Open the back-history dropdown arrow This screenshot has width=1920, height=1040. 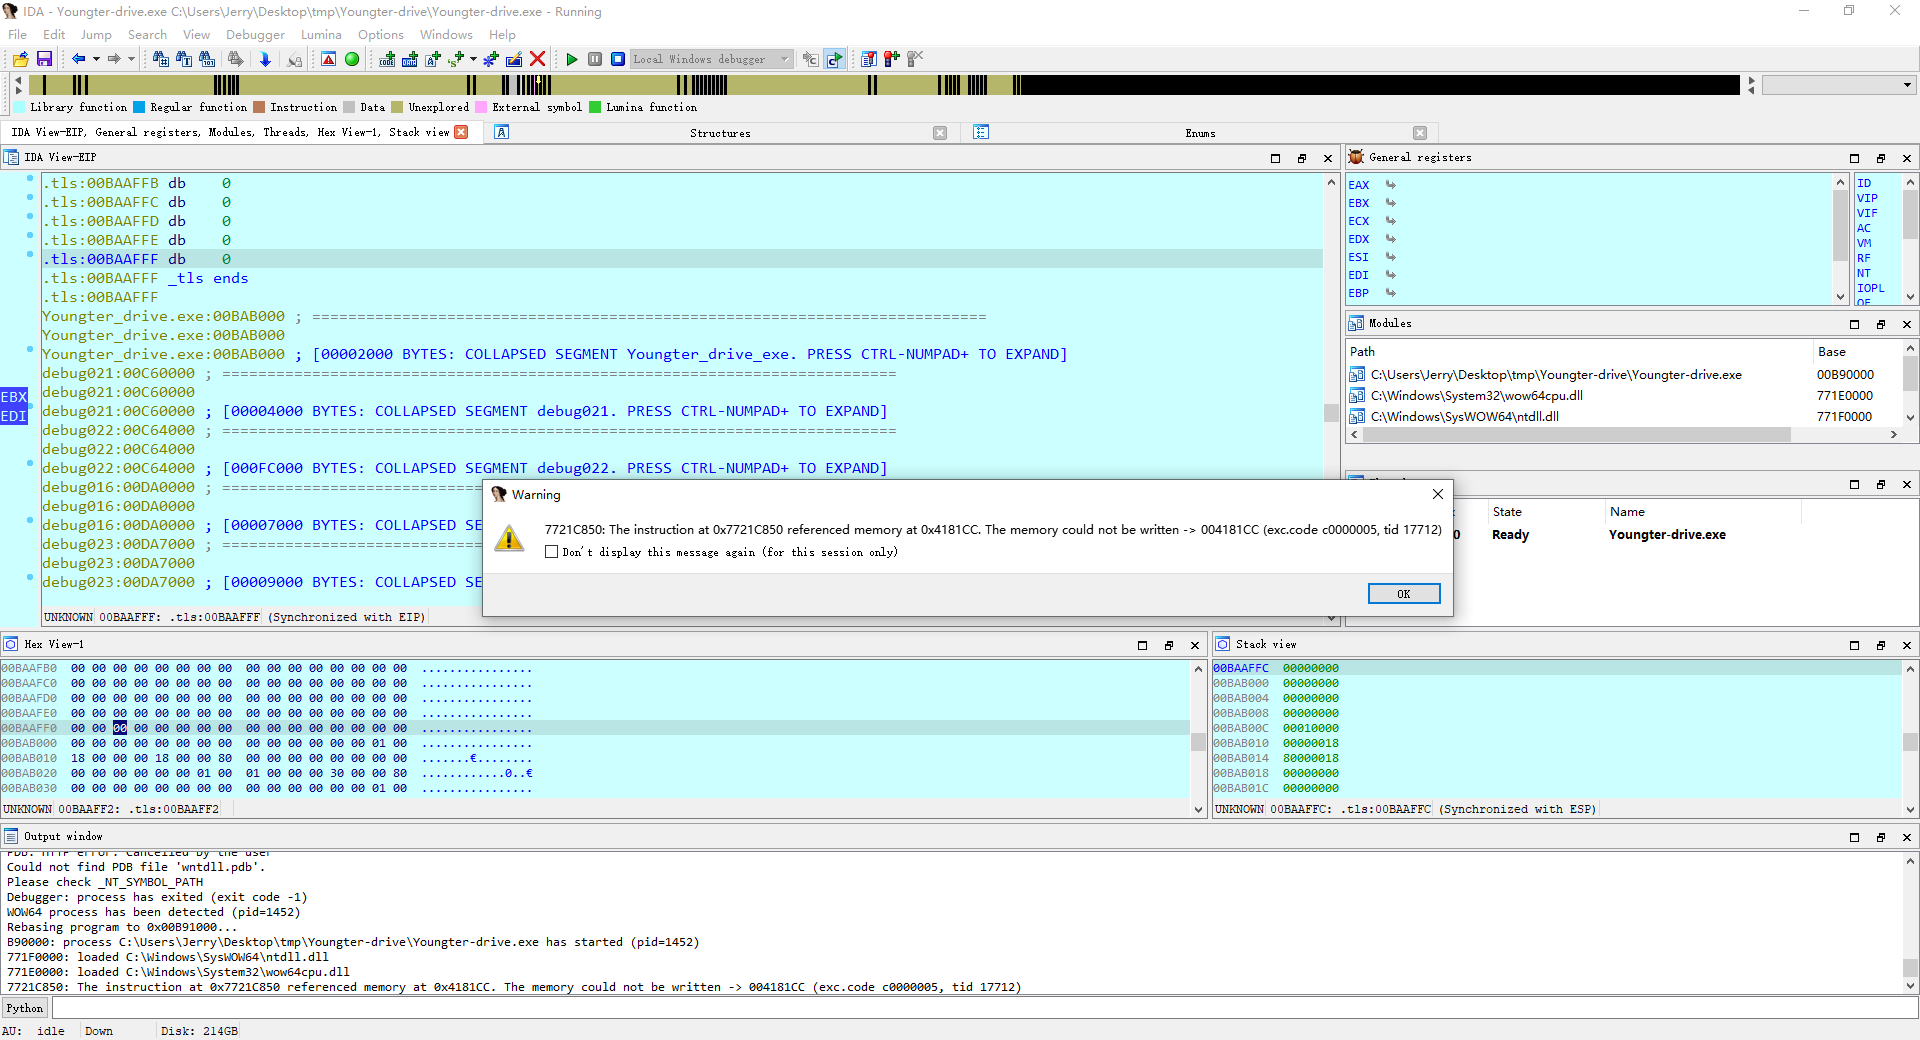coord(96,59)
